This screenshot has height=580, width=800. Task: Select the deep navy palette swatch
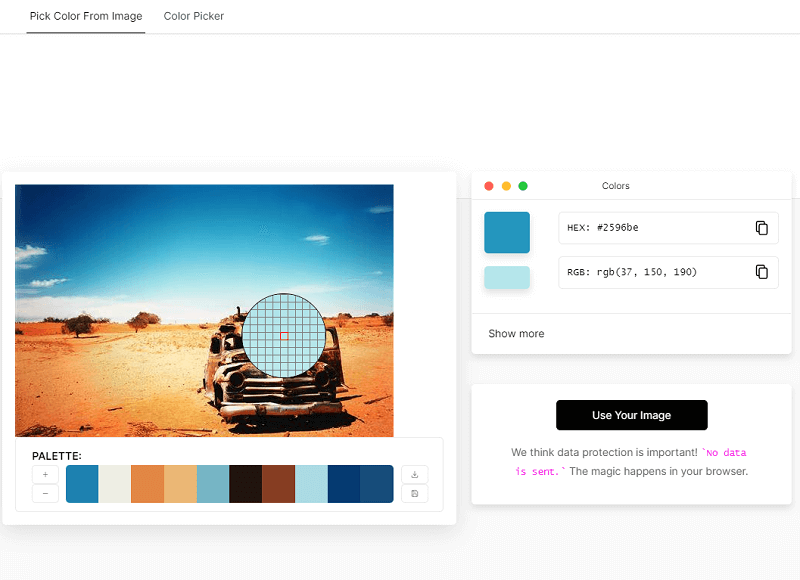[344, 484]
